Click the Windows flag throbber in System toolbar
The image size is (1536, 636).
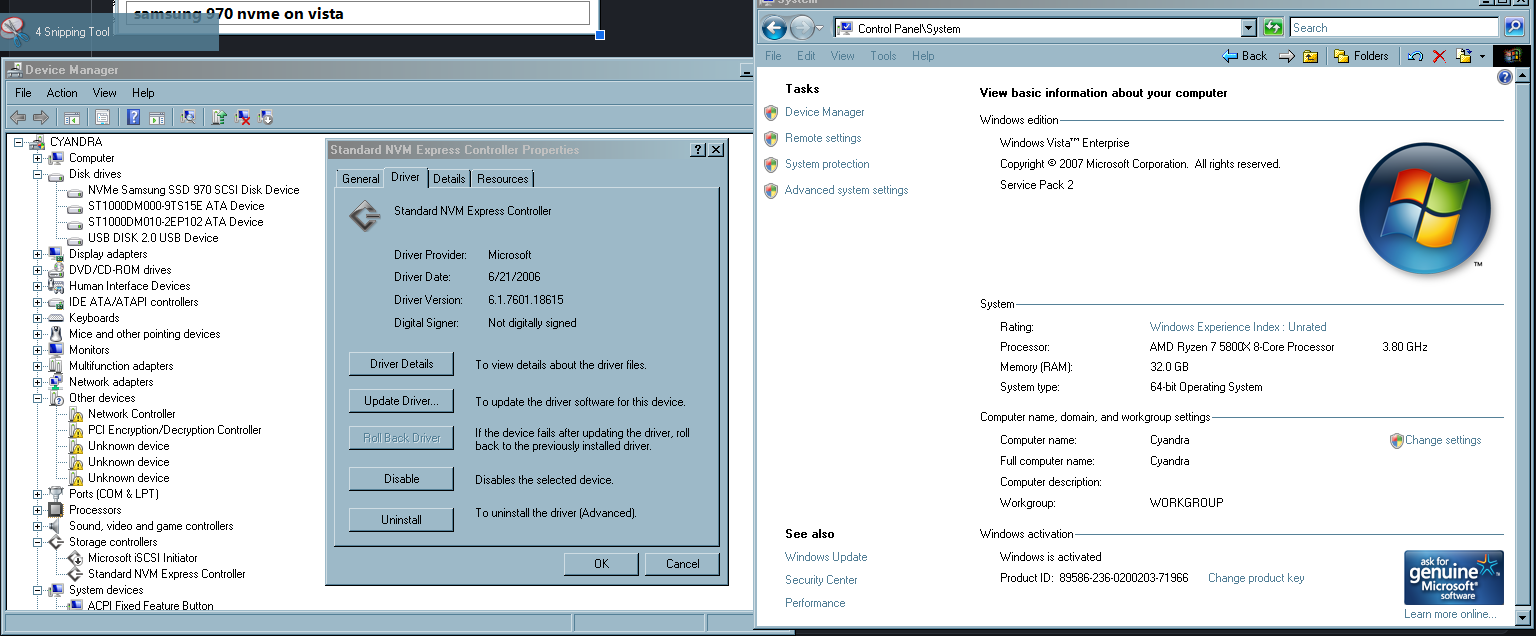pyautogui.click(x=1512, y=56)
